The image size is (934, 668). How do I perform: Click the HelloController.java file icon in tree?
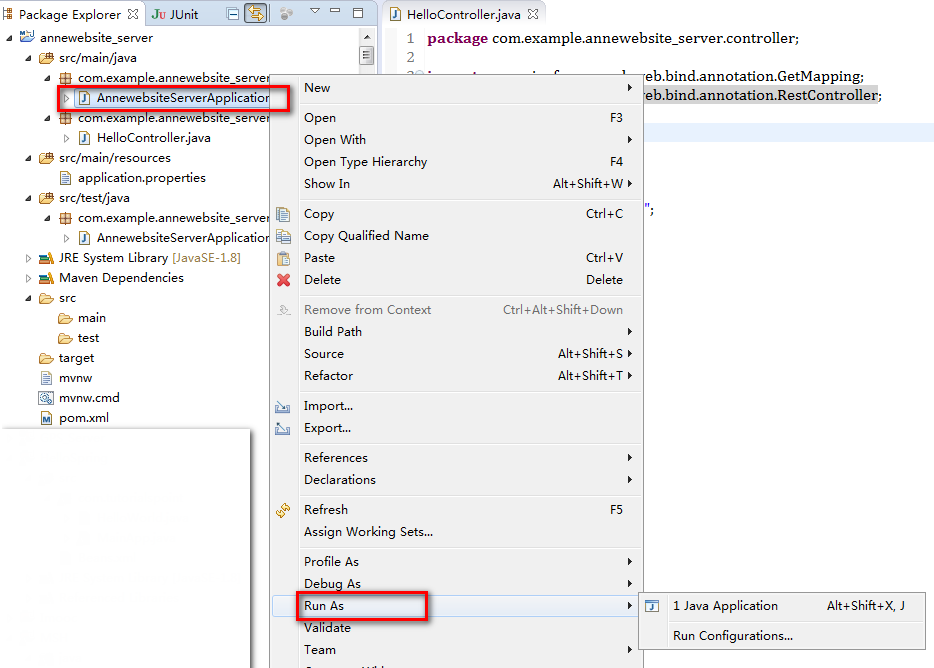coord(85,138)
